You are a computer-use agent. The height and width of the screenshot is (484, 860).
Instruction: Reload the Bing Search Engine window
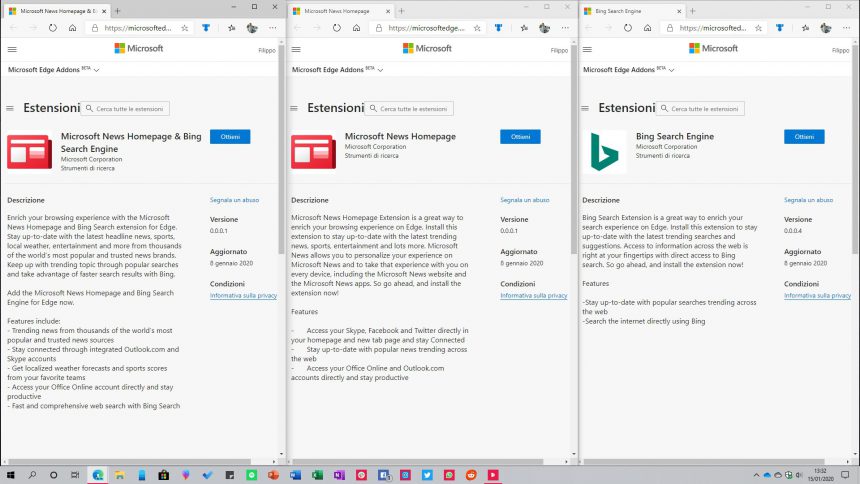[627, 27]
